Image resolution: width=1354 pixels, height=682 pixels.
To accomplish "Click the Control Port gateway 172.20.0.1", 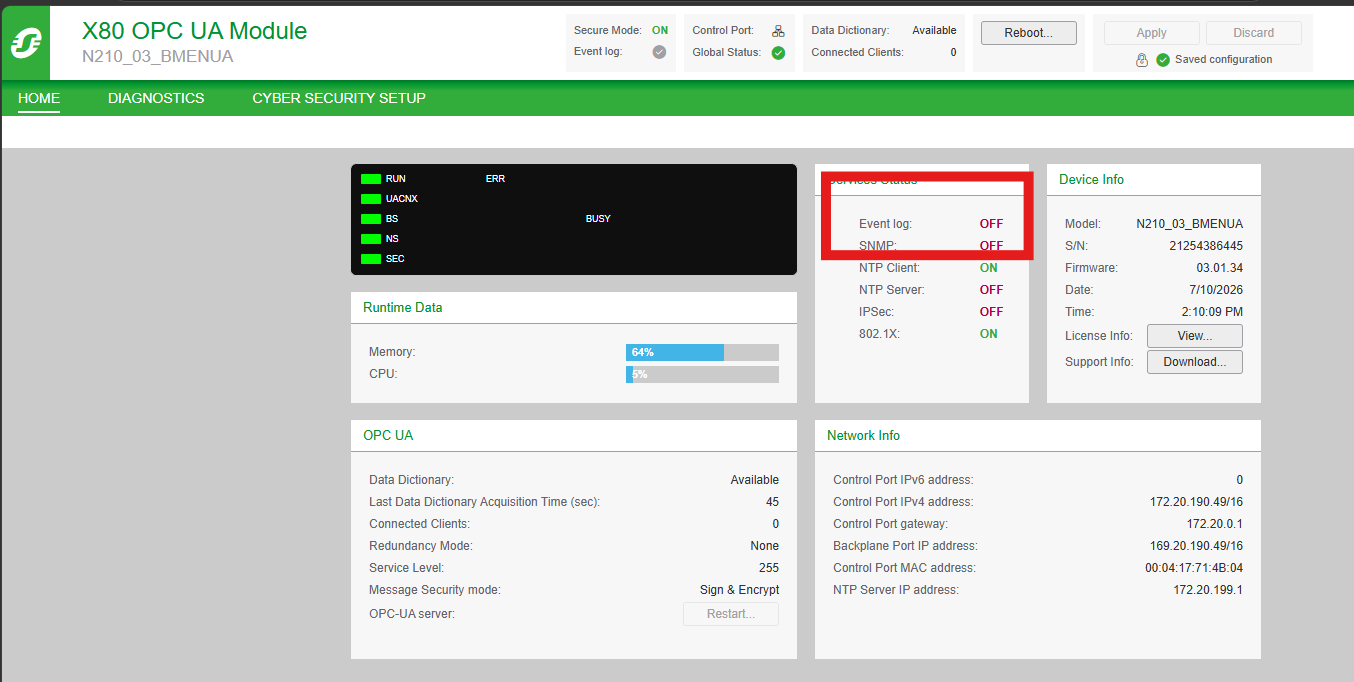I will point(1215,524).
